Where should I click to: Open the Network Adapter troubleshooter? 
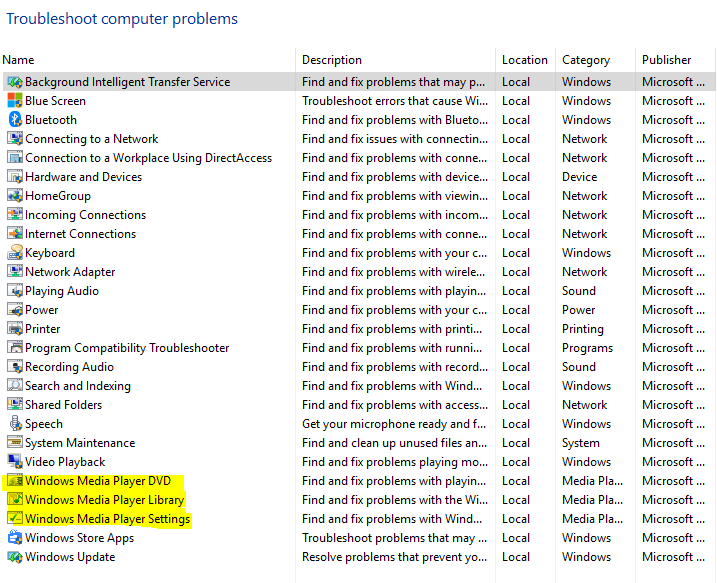tap(70, 272)
